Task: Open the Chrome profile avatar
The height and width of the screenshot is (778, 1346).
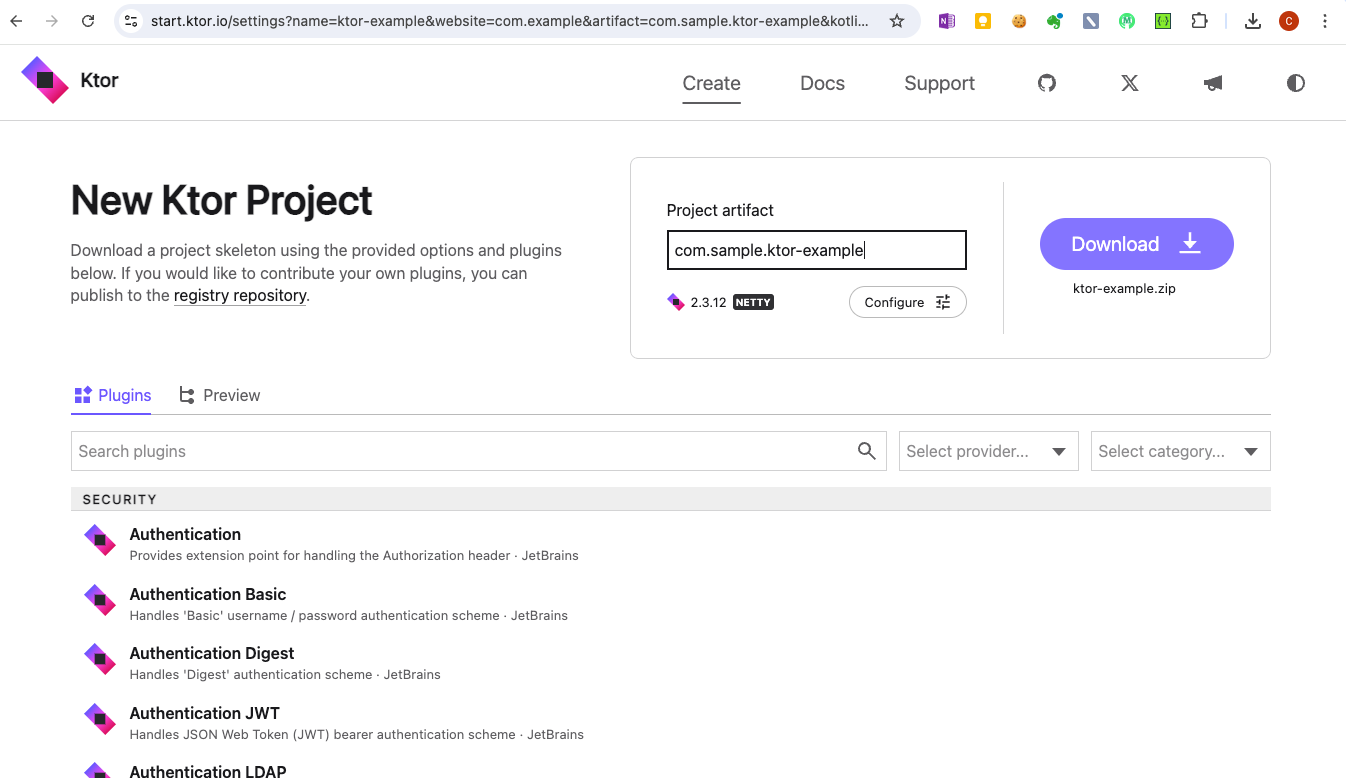Action: pos(1289,21)
